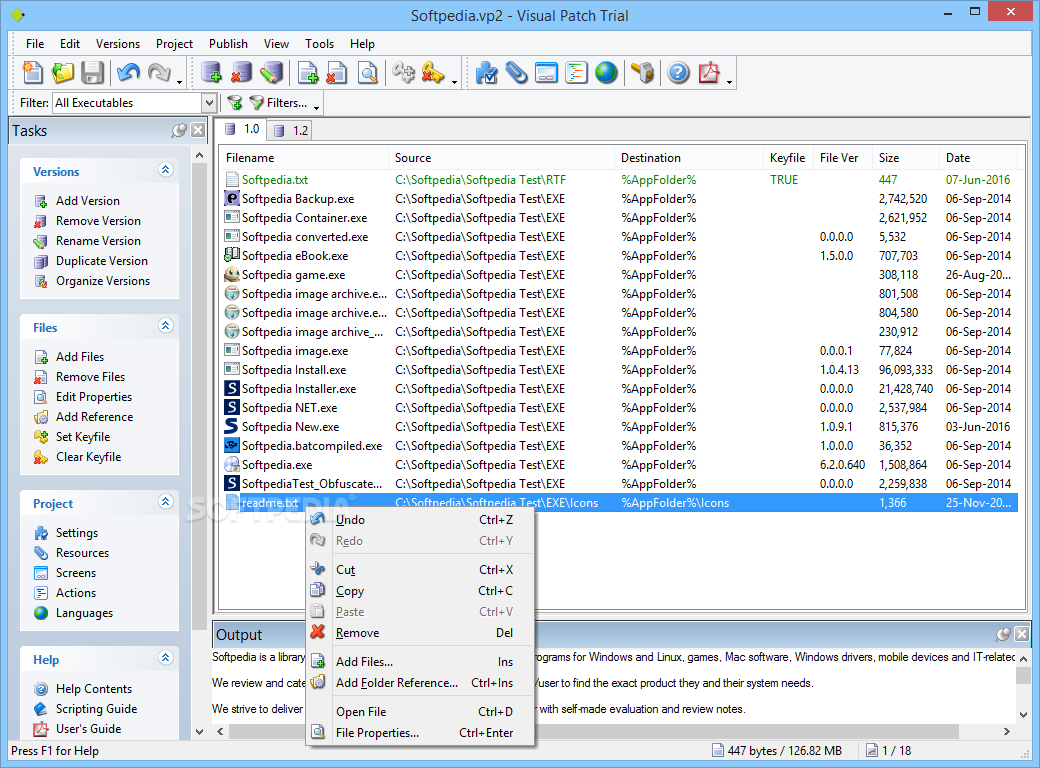The height and width of the screenshot is (768, 1040).
Task: Sort by the Date column header
Action: [x=978, y=158]
